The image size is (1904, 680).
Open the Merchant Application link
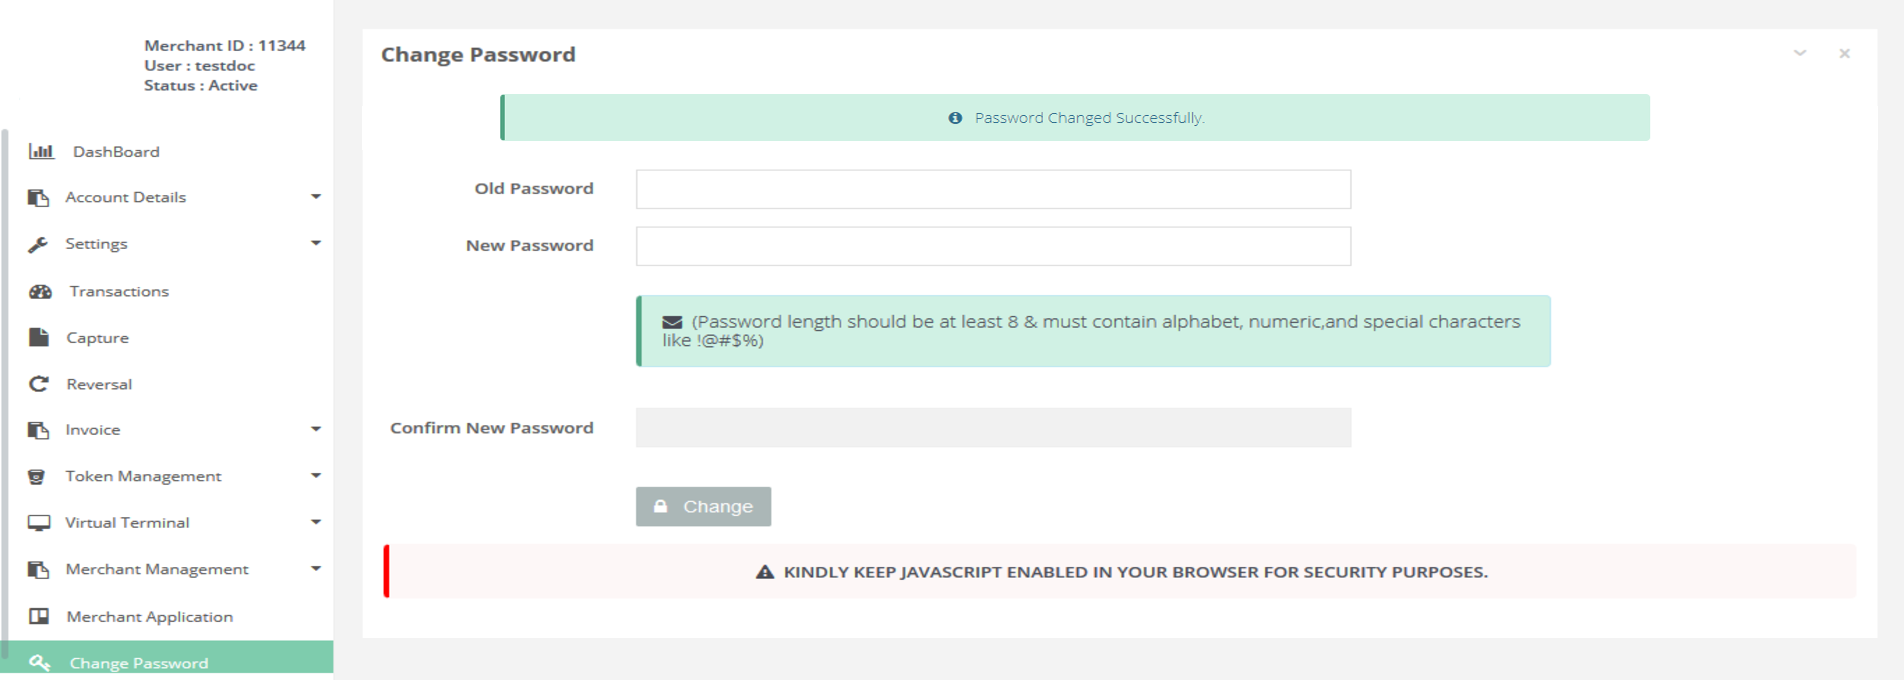point(150,617)
